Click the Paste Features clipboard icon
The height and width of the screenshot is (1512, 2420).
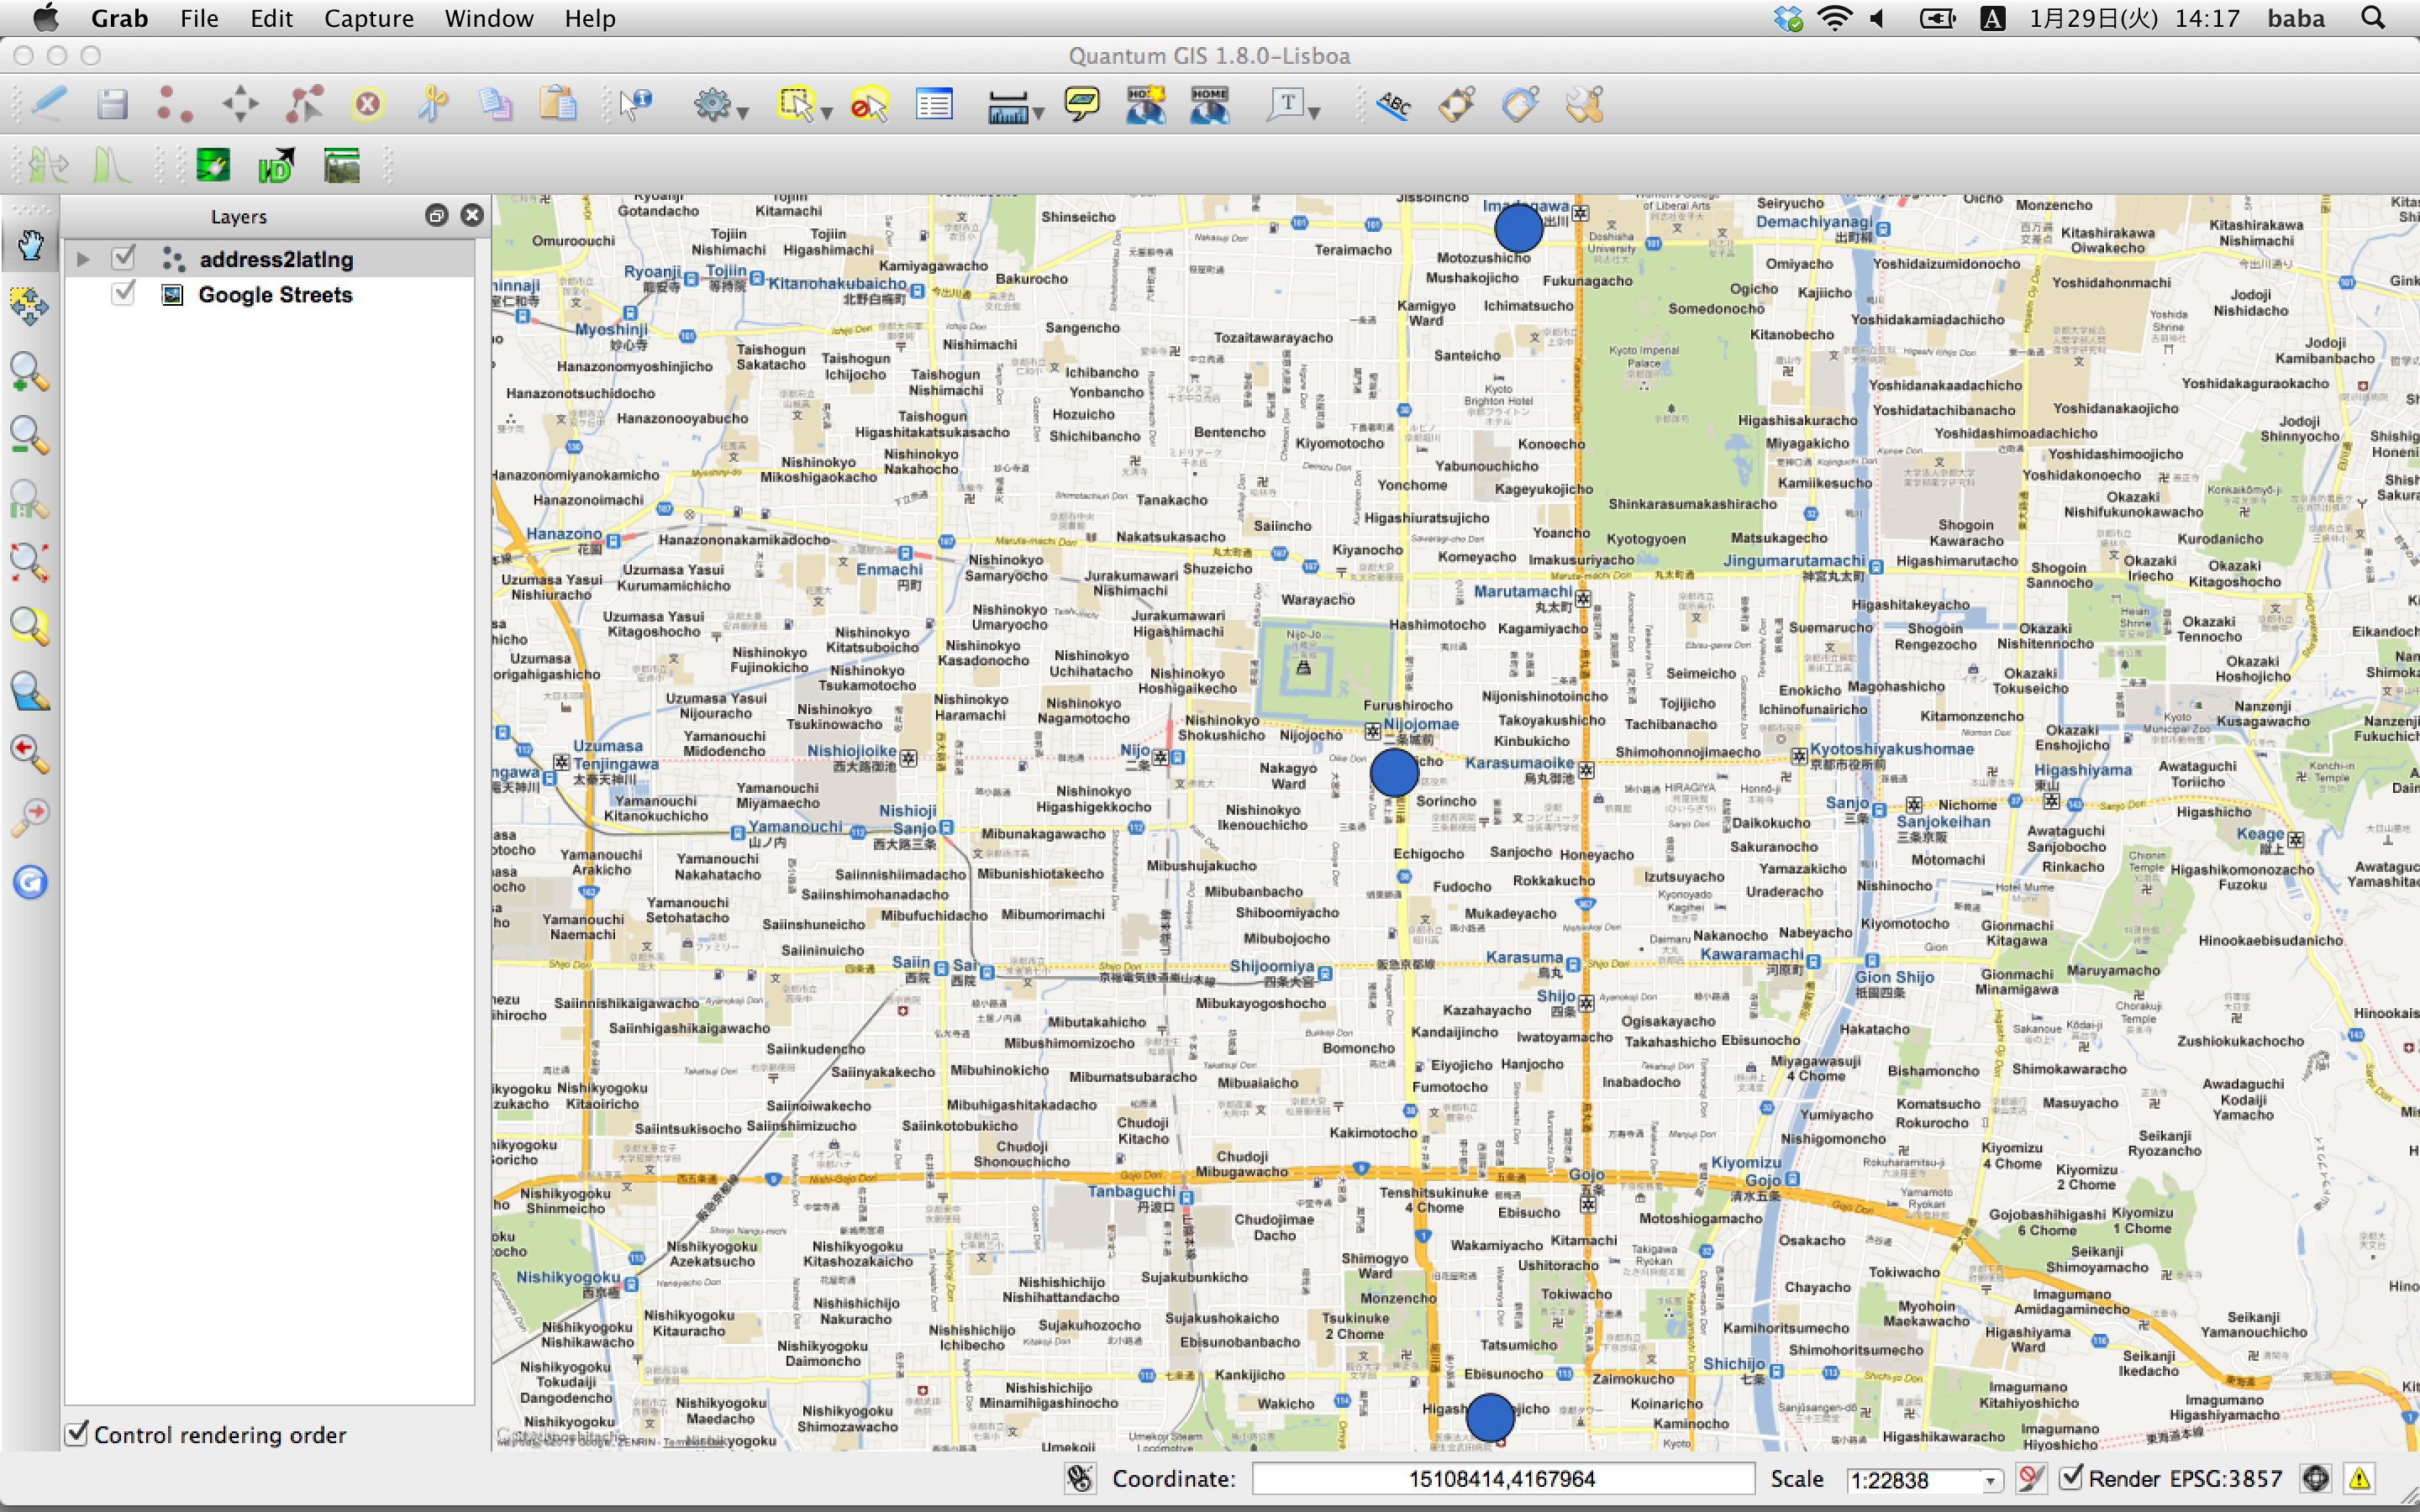coord(558,104)
